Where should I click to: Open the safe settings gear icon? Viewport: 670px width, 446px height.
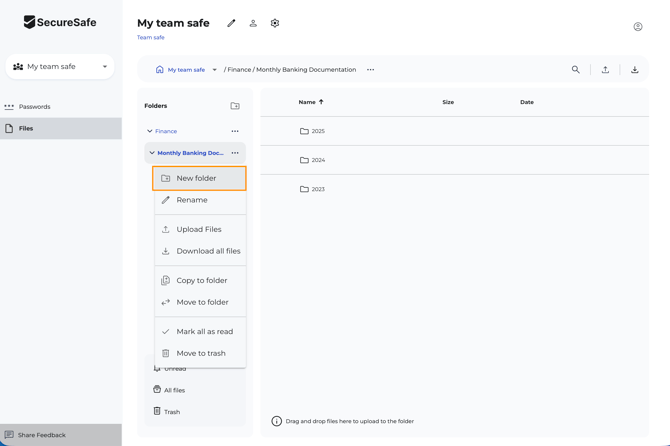click(275, 23)
